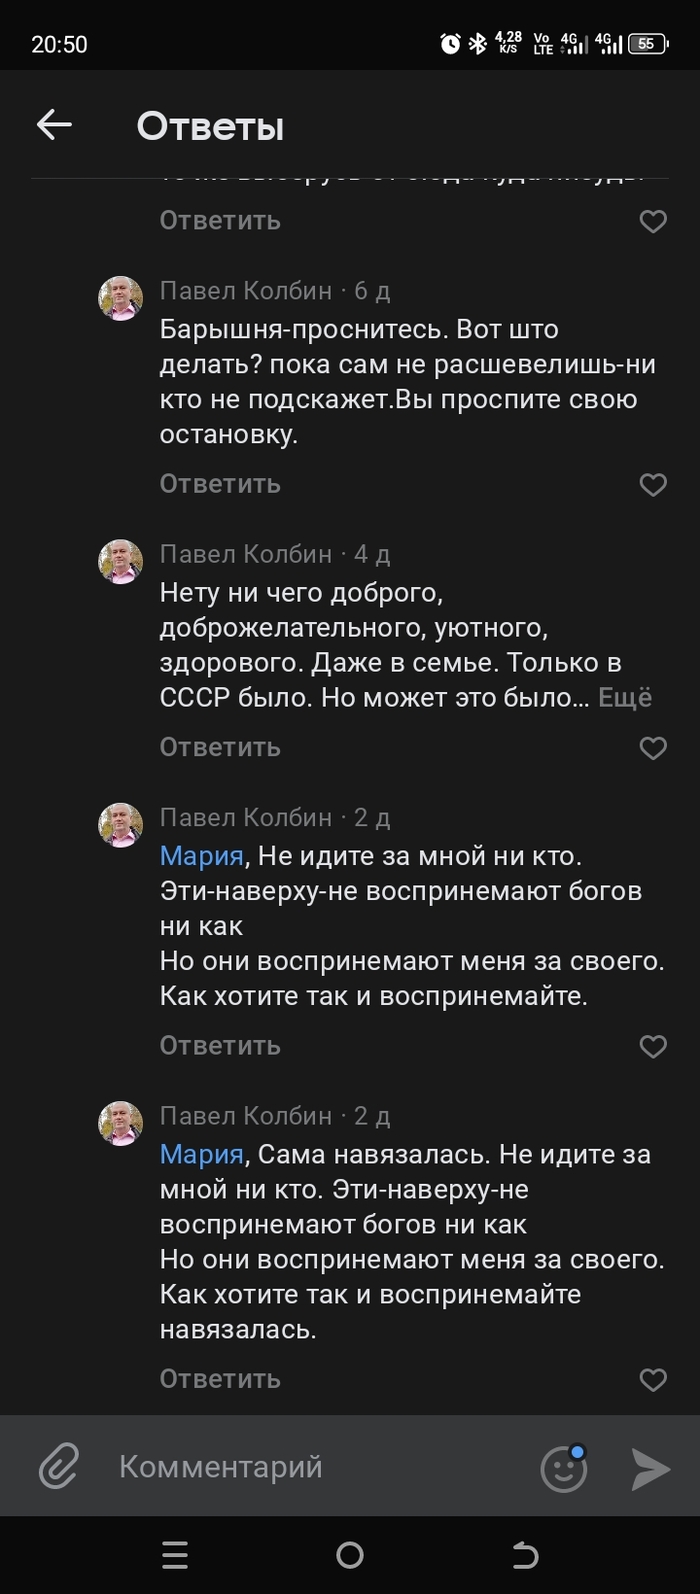
Task: Like the topmost partially visible comment
Action: (653, 221)
